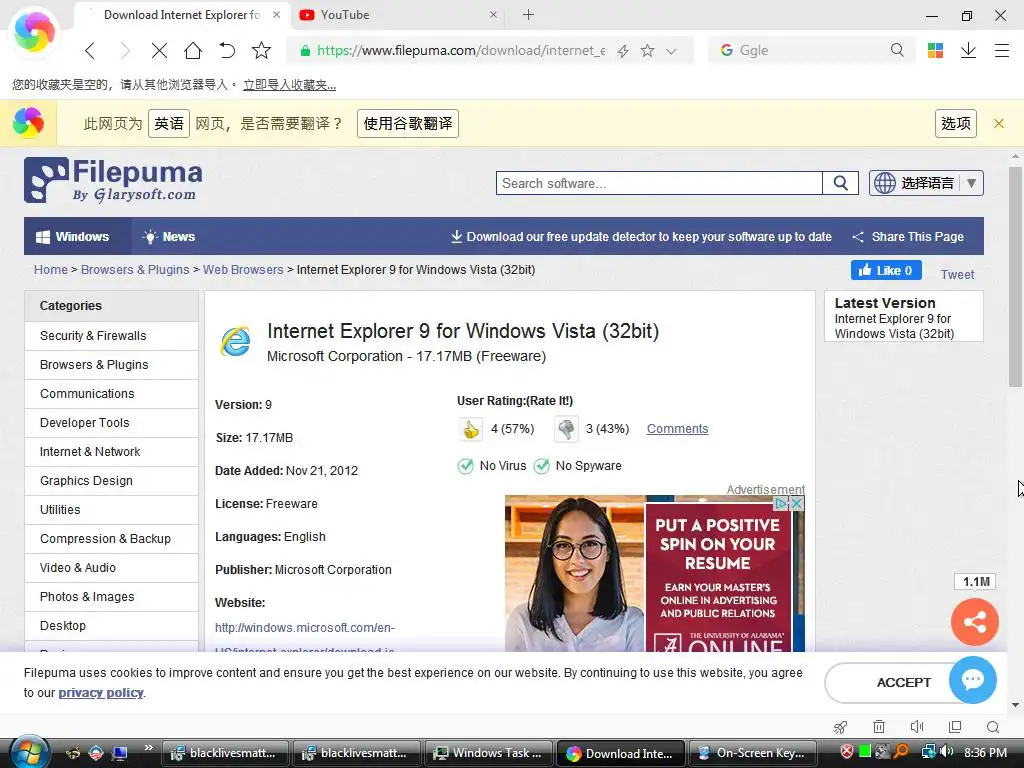The image size is (1024, 768).
Task: Click the resume advertisement image
Action: (654, 574)
